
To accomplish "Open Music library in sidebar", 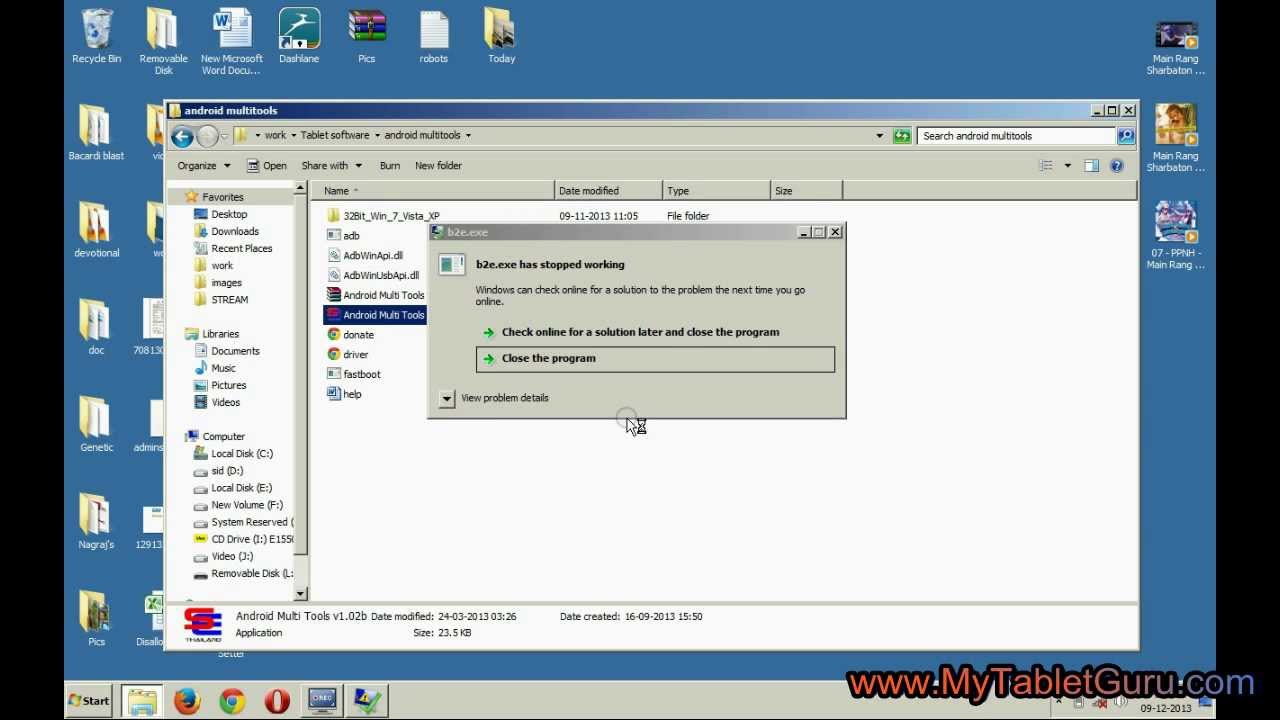I will tap(223, 369).
